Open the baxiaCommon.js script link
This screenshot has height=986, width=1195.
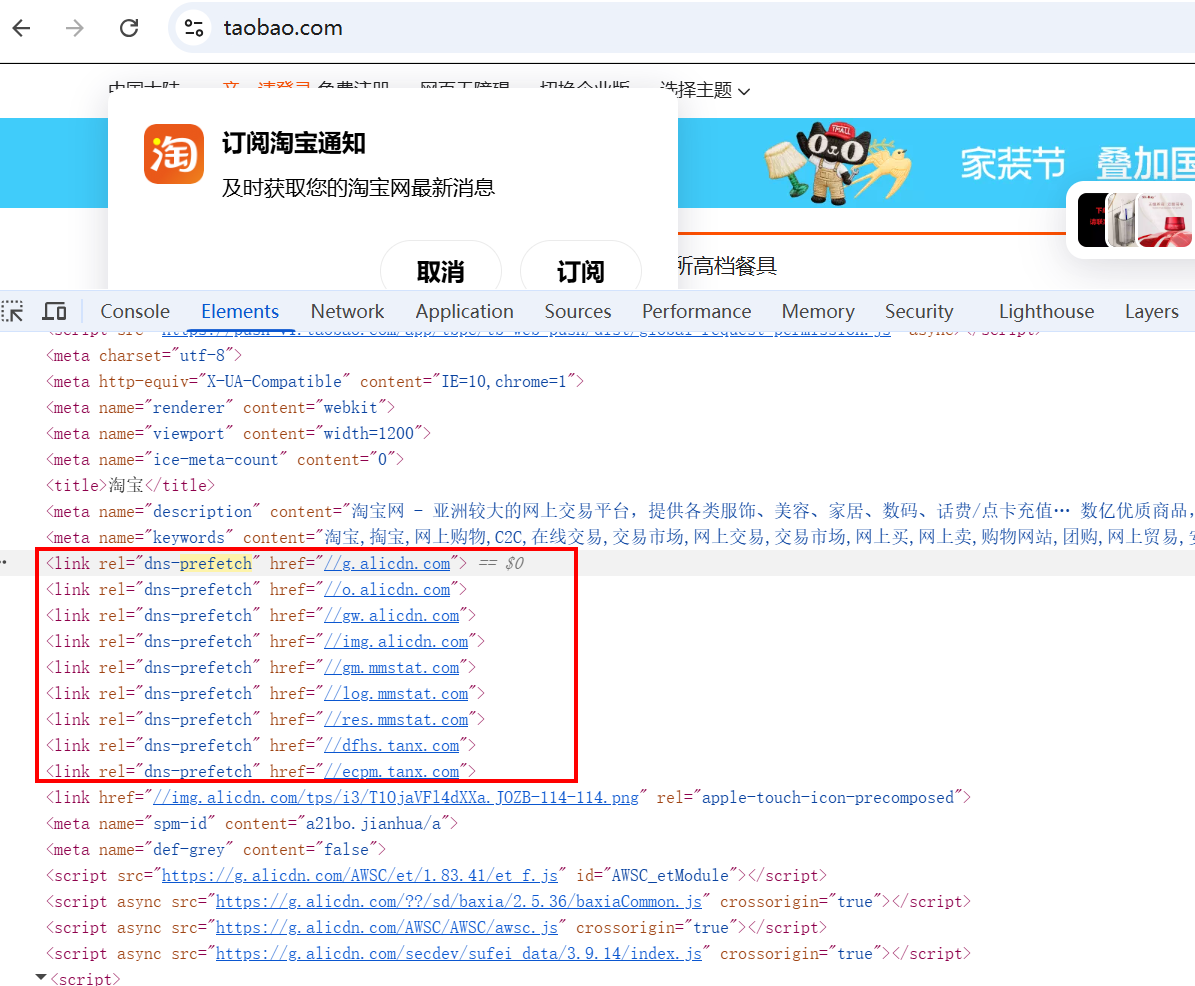tap(459, 901)
